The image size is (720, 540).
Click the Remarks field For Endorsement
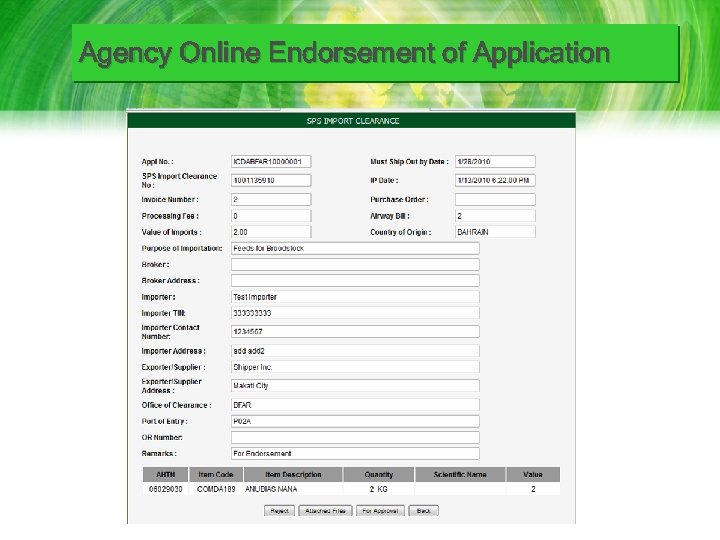[x=355, y=454]
